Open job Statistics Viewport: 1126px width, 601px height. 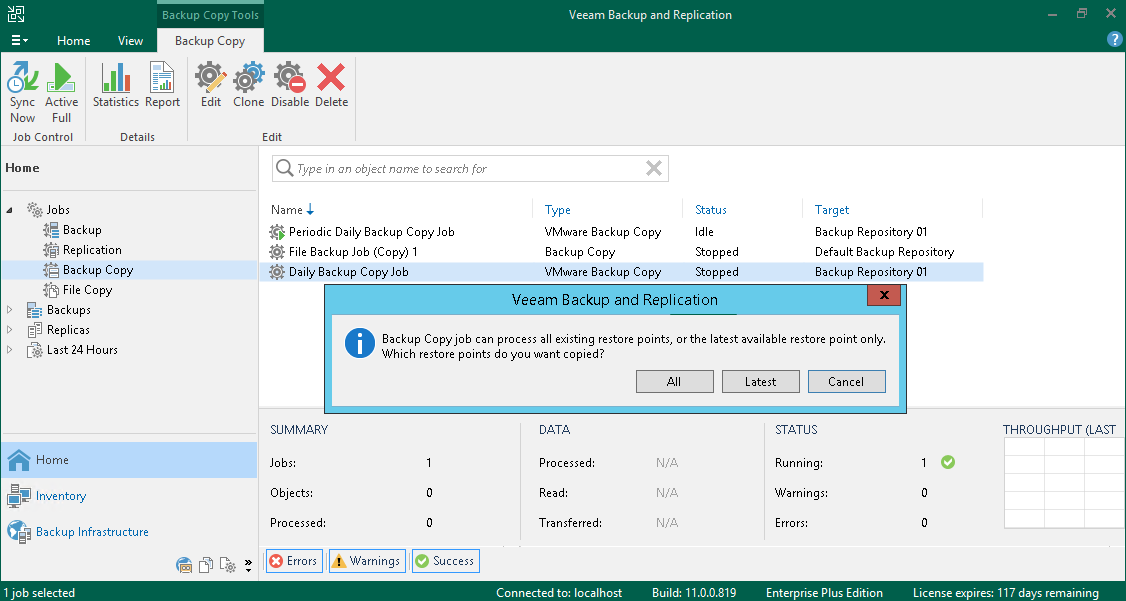click(x=115, y=85)
